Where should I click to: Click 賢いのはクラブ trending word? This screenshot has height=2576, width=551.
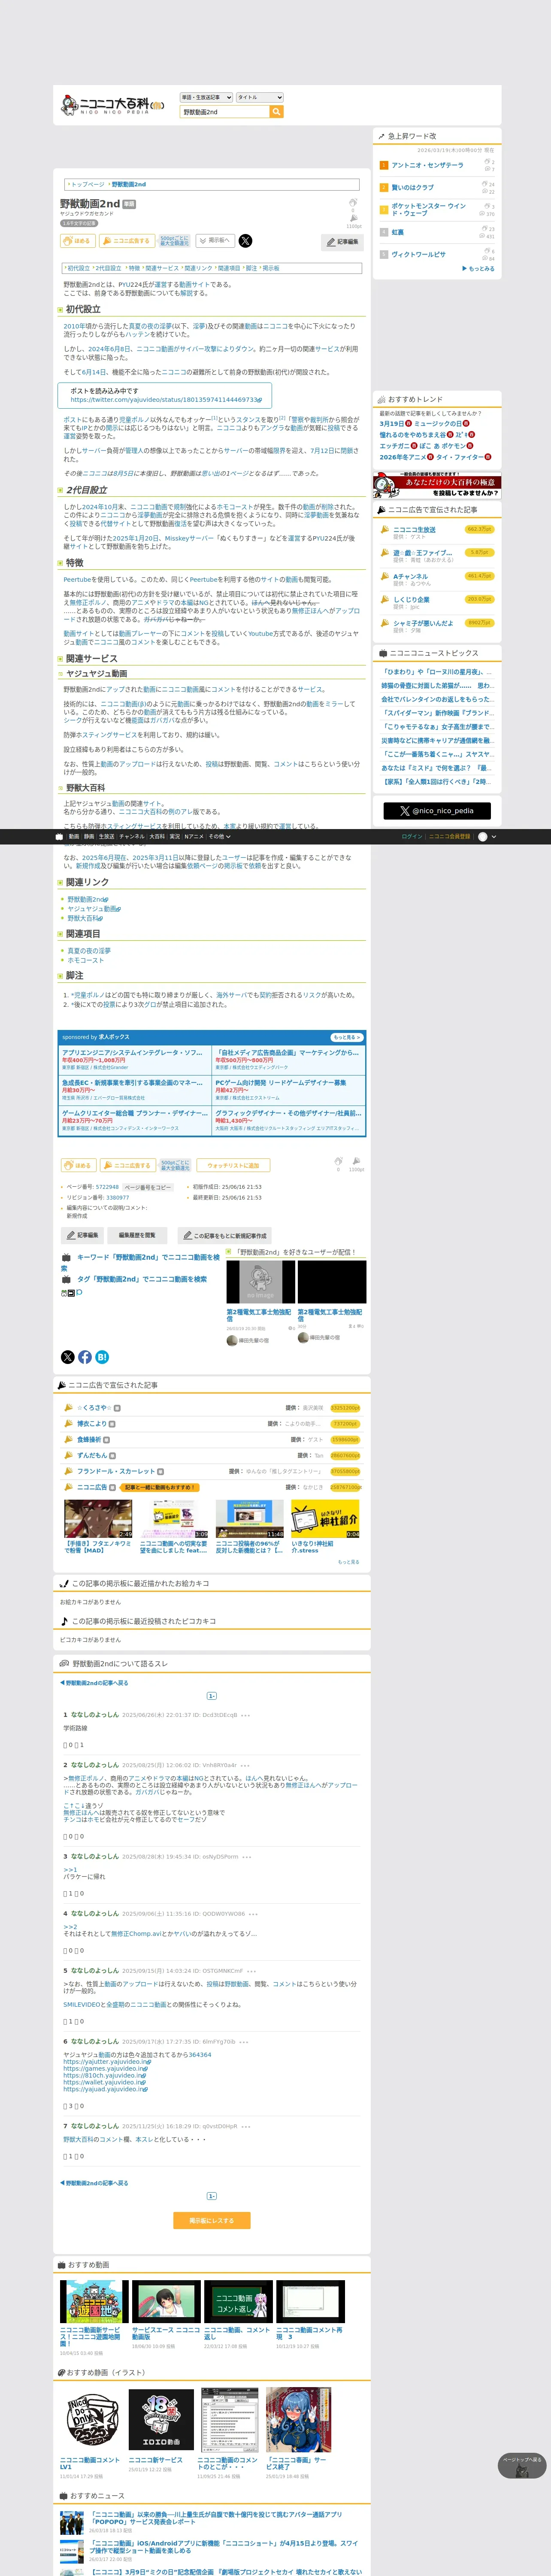coord(412,187)
